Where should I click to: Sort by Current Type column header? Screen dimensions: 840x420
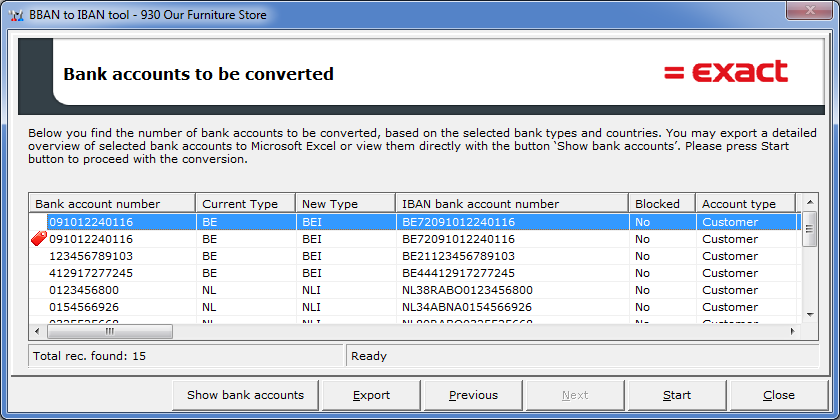pyautogui.click(x=244, y=204)
